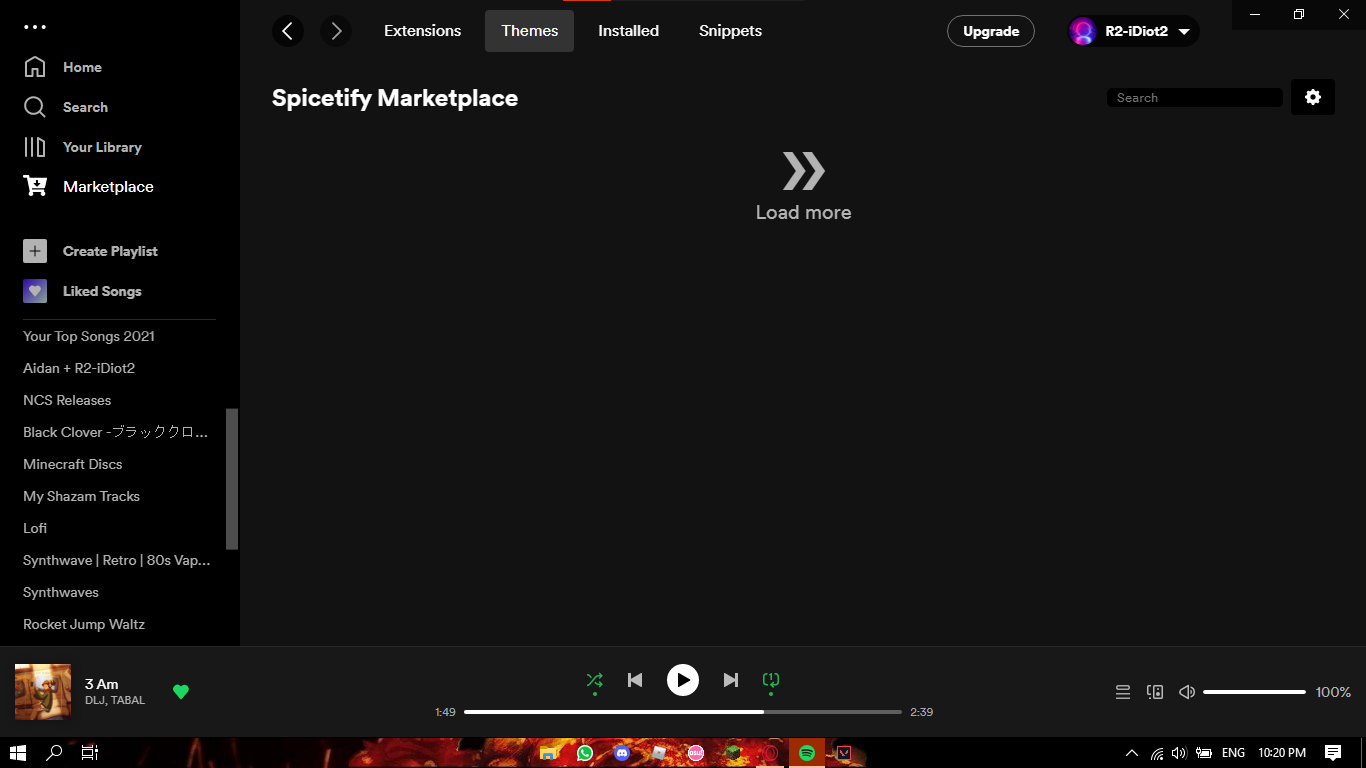This screenshot has width=1366, height=768.
Task: Switch to the Installed tab
Action: pos(629,31)
